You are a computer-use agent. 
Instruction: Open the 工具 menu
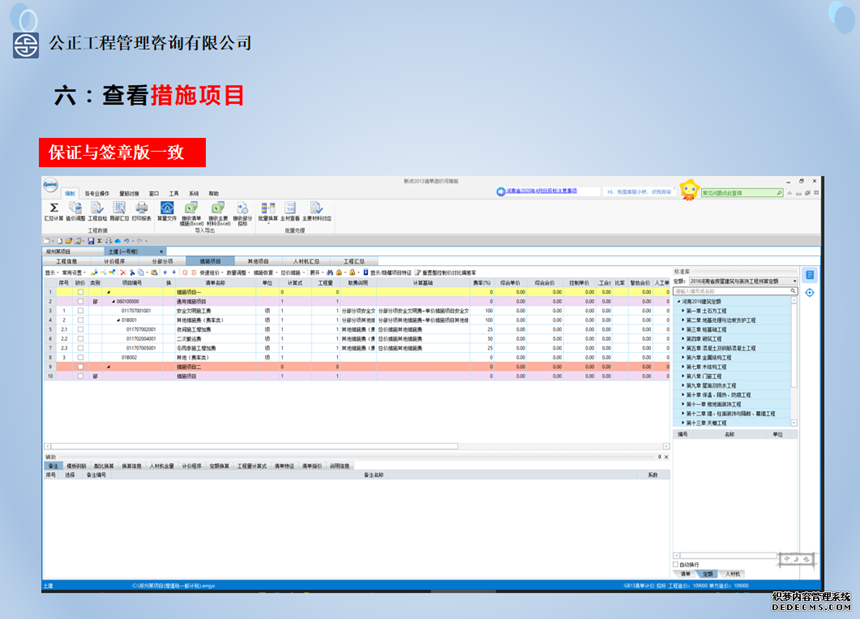coord(173,192)
